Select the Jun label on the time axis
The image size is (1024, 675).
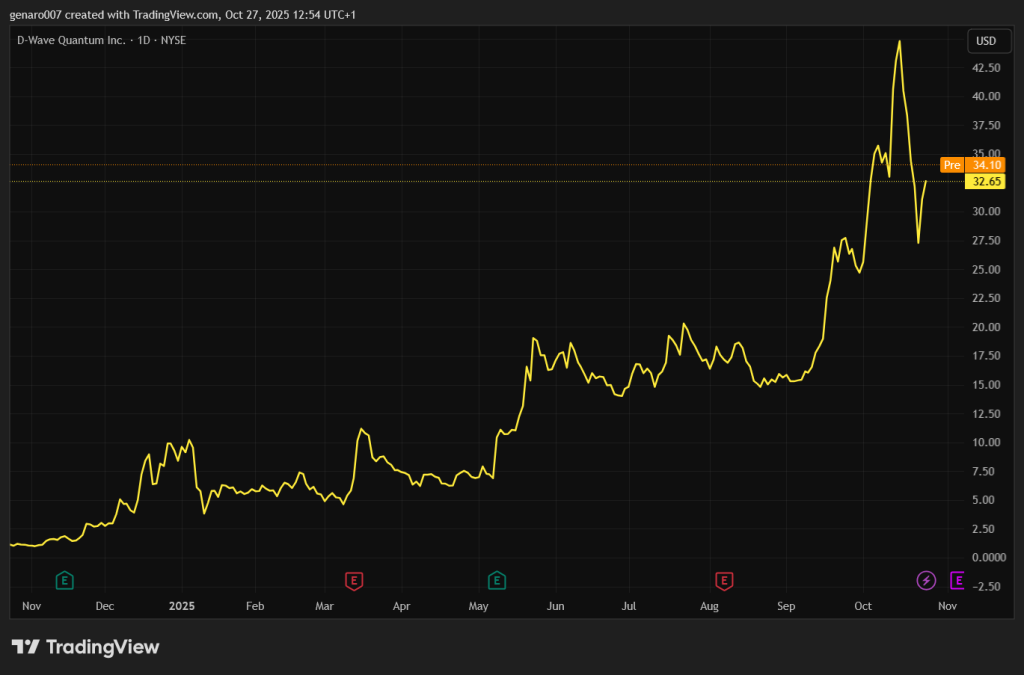pyautogui.click(x=555, y=606)
